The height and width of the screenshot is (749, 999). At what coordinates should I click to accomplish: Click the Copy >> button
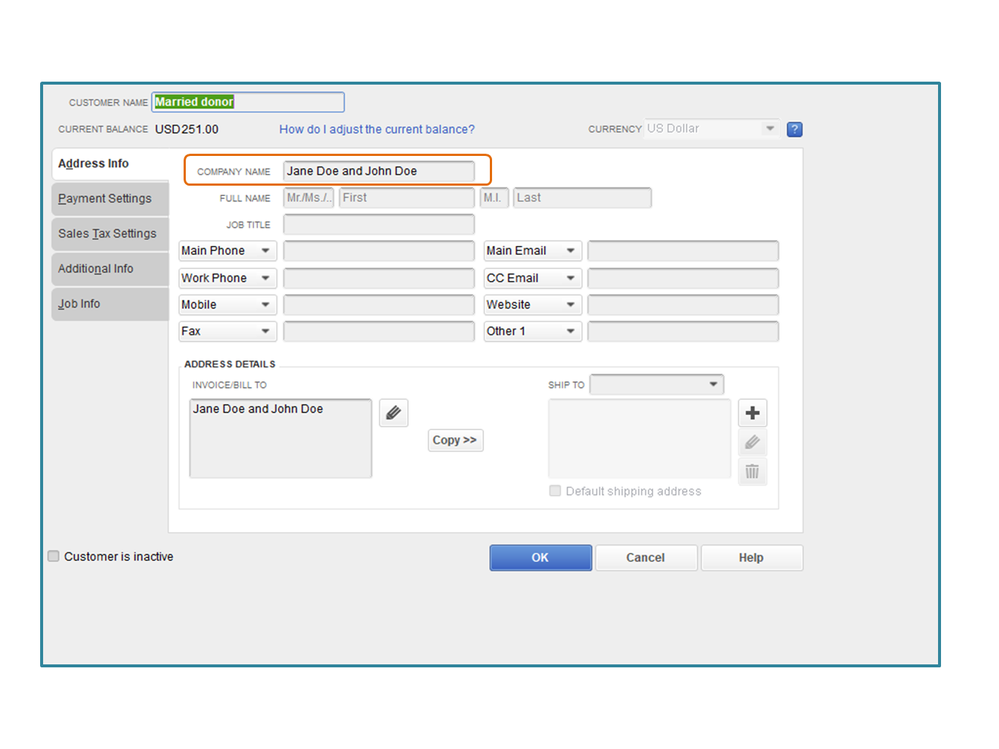click(x=455, y=440)
